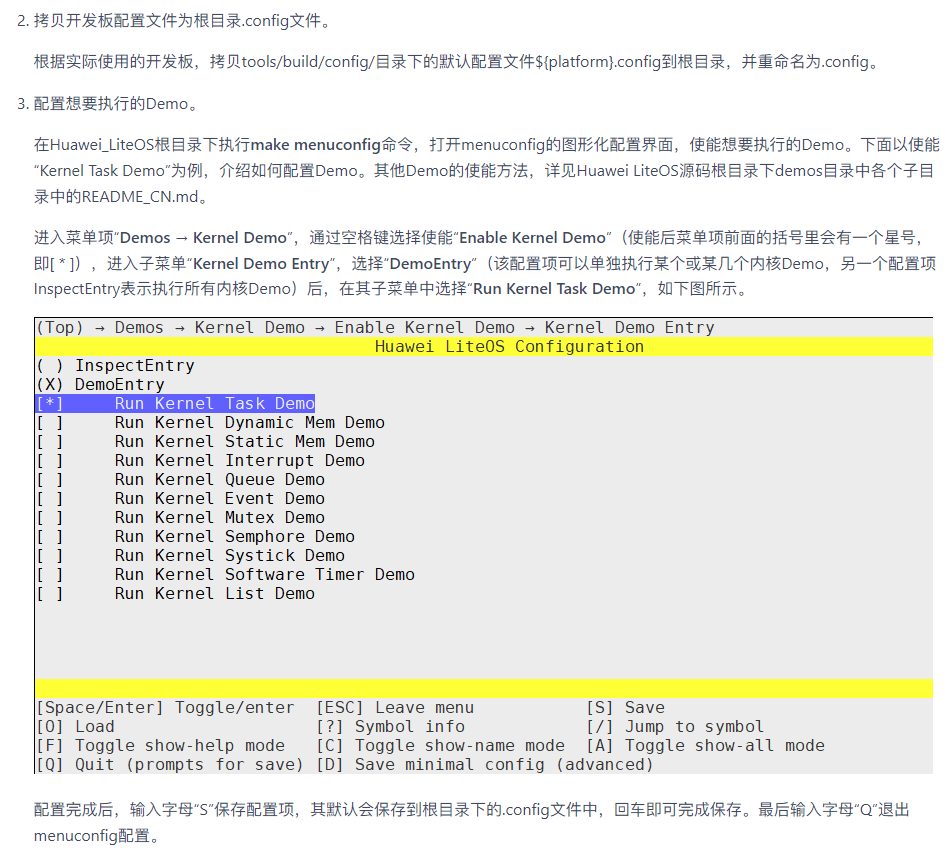Click the Demos breadcrumb item
Screen dimensions: 948x859
coord(139,328)
